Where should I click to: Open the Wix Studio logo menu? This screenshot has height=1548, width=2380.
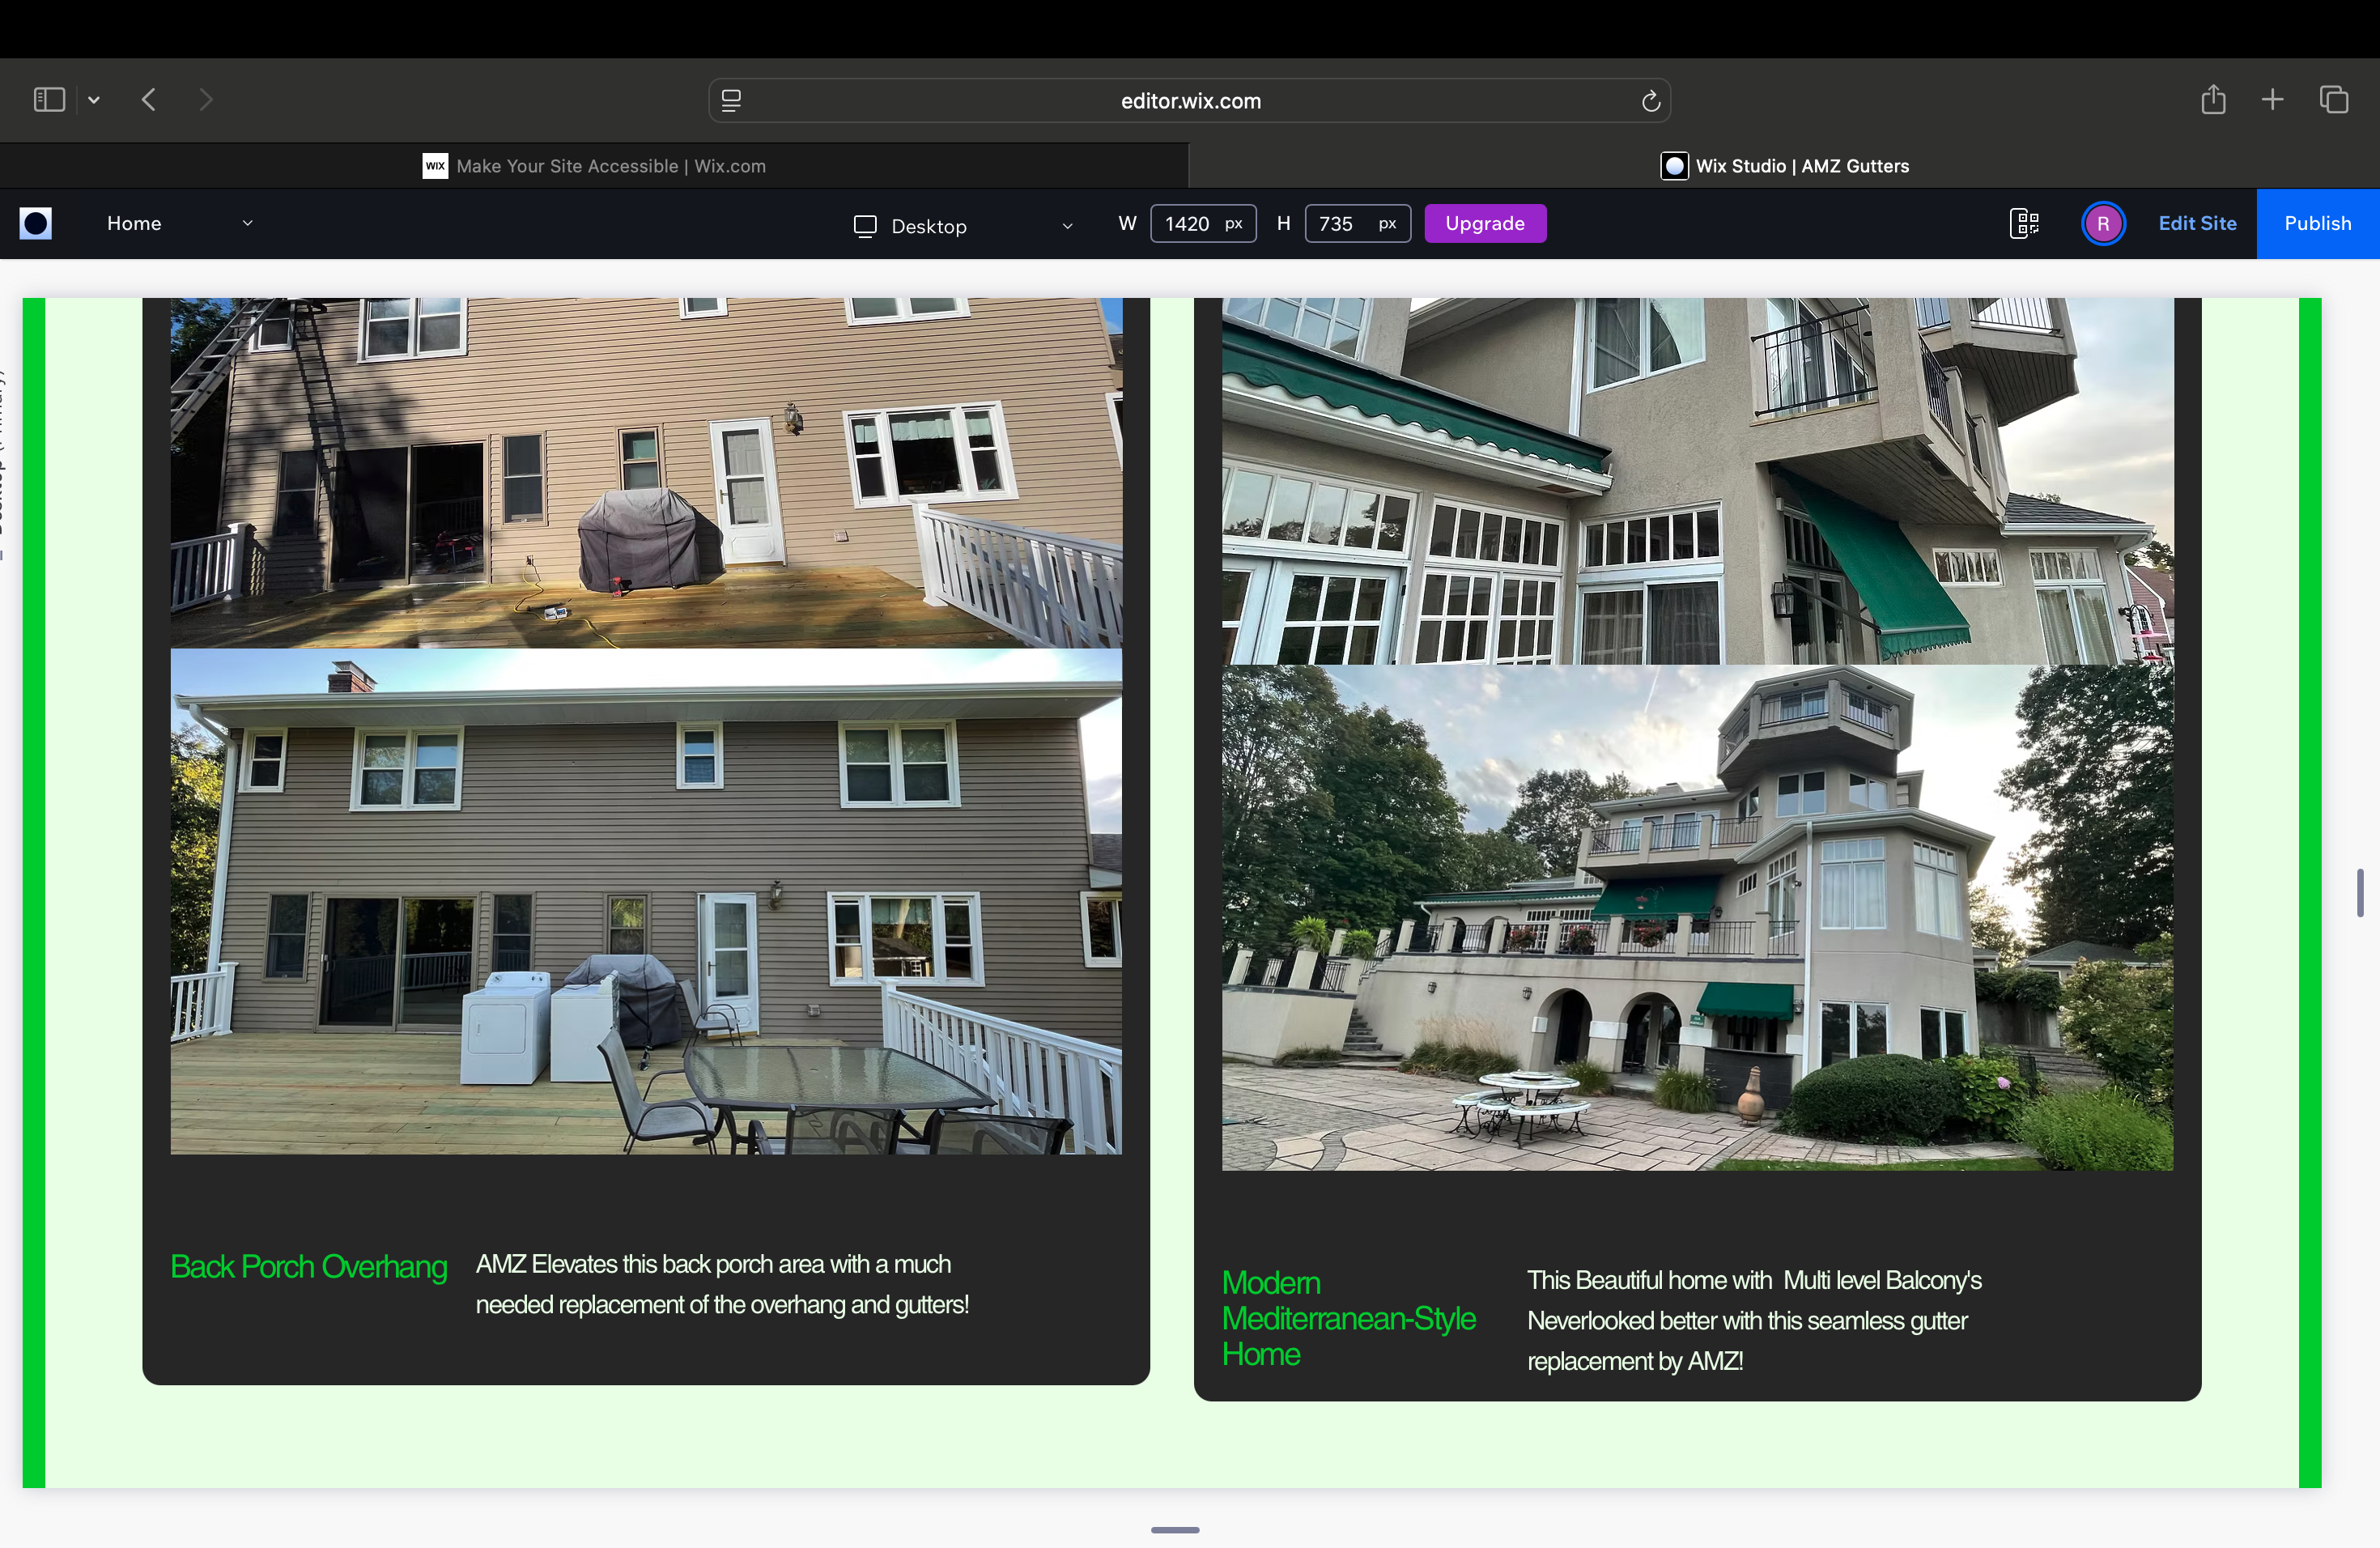point(36,223)
